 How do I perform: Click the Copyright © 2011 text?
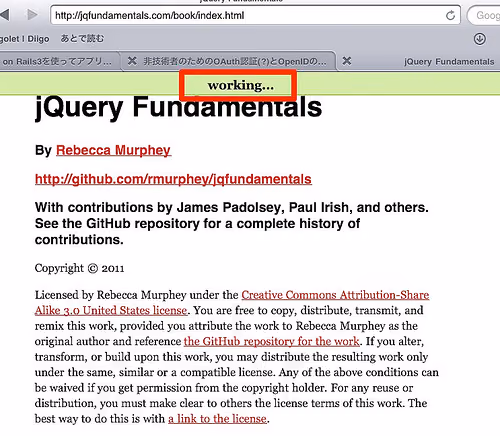(x=79, y=268)
